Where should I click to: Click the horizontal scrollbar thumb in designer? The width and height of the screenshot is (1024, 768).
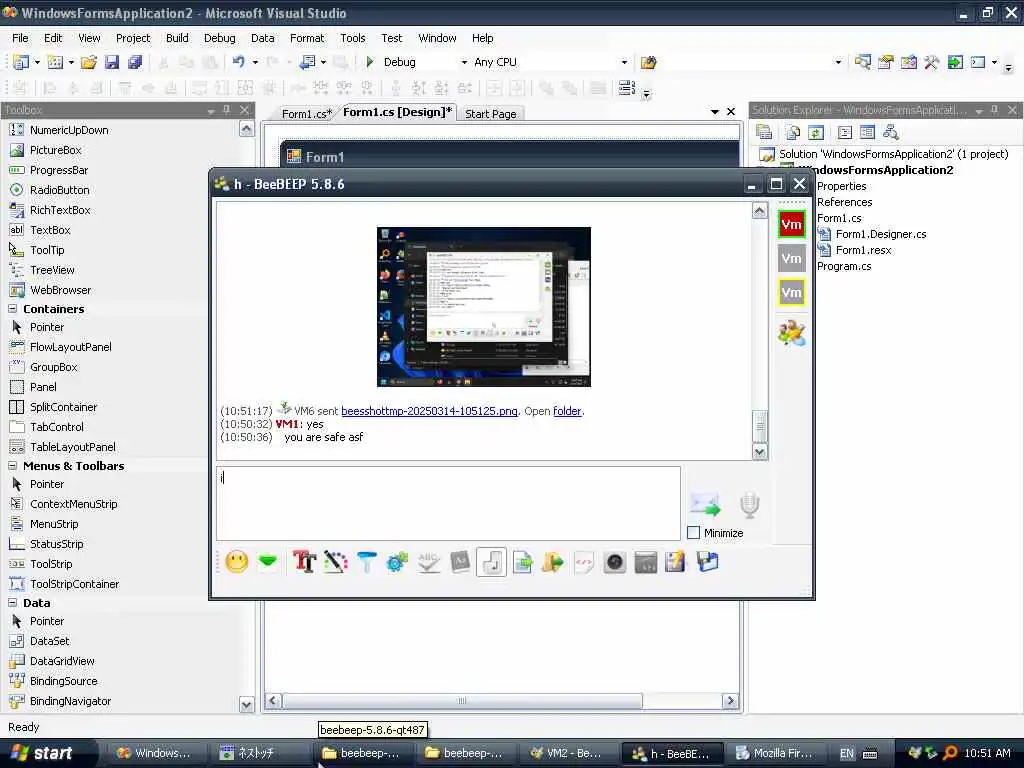(462, 701)
